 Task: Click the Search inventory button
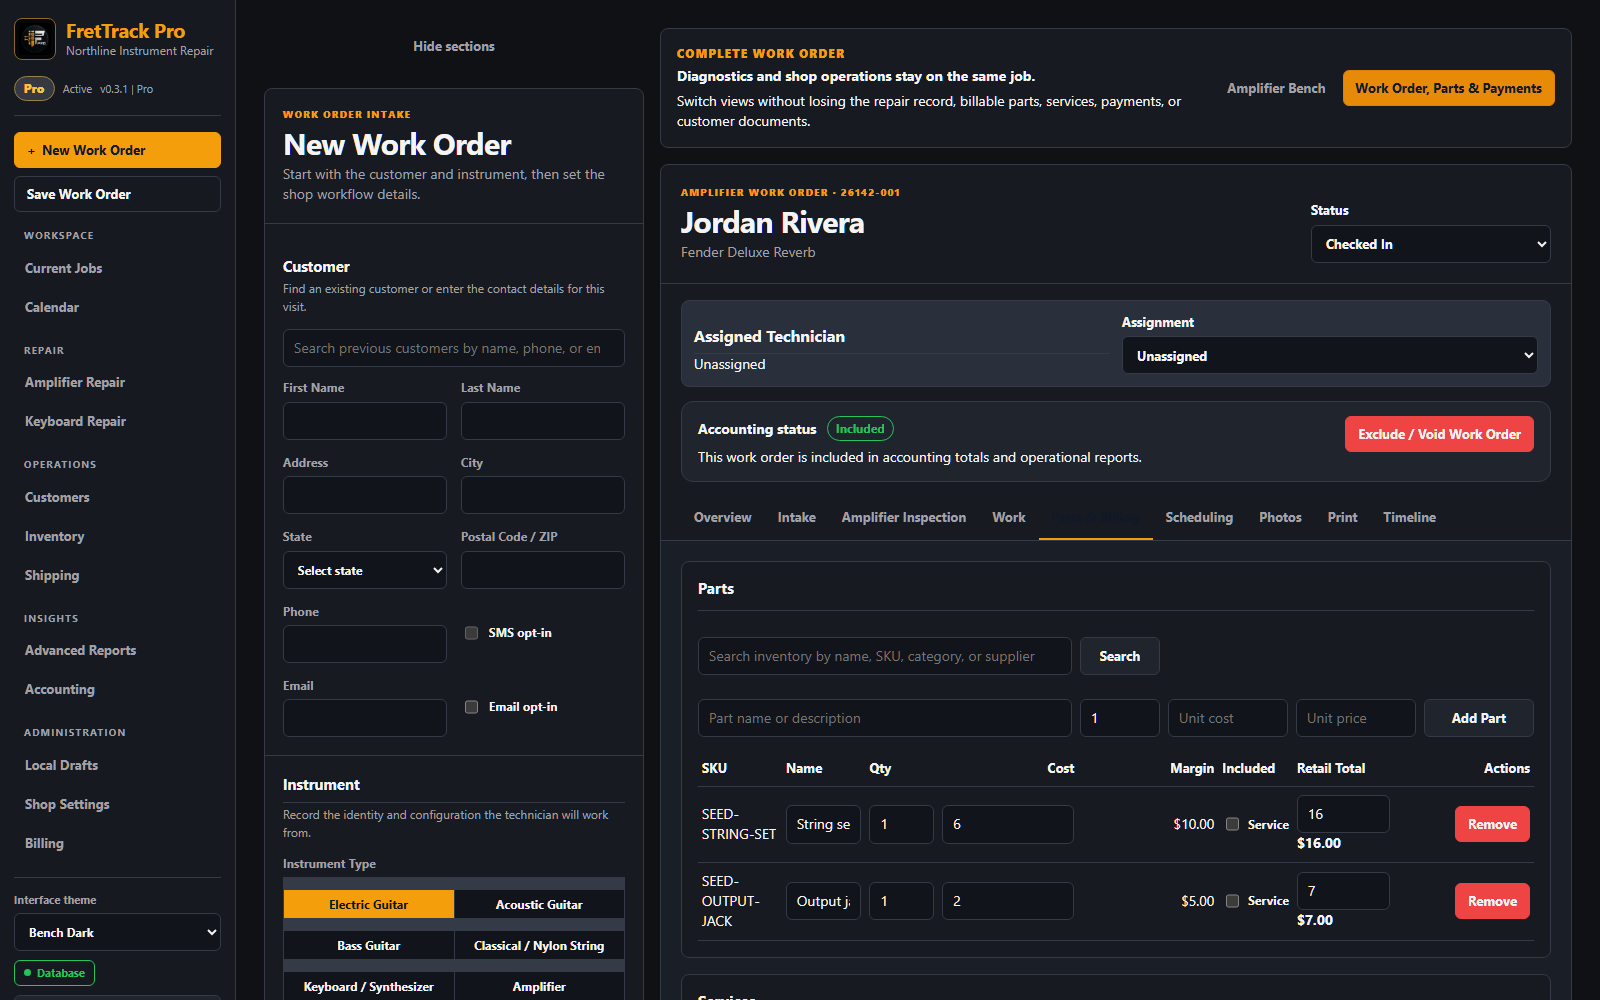click(x=1119, y=656)
